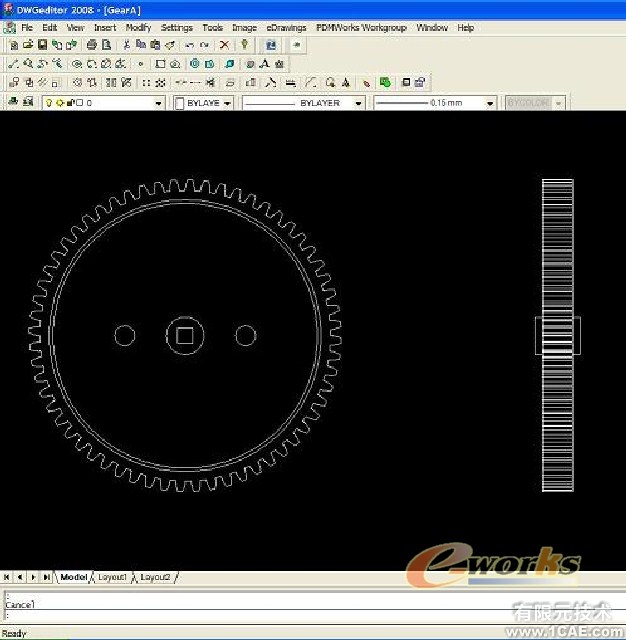Open the Window menu
Screen dimensions: 626x640
click(432, 28)
